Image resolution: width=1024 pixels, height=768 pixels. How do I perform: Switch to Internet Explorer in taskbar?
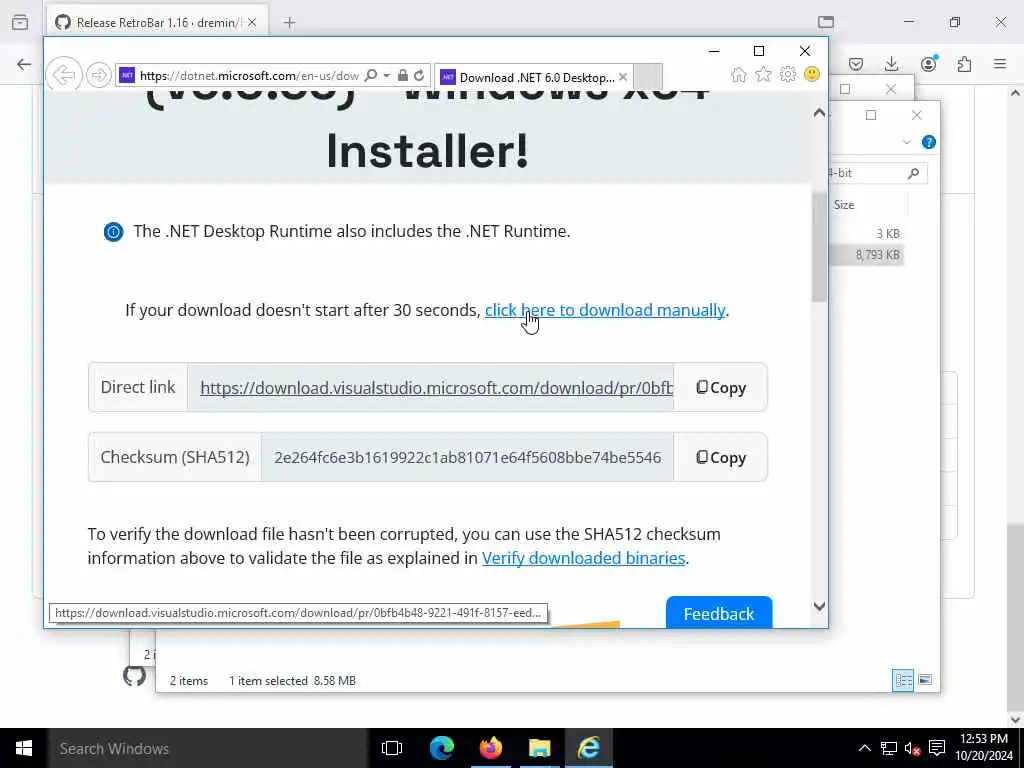(x=588, y=748)
